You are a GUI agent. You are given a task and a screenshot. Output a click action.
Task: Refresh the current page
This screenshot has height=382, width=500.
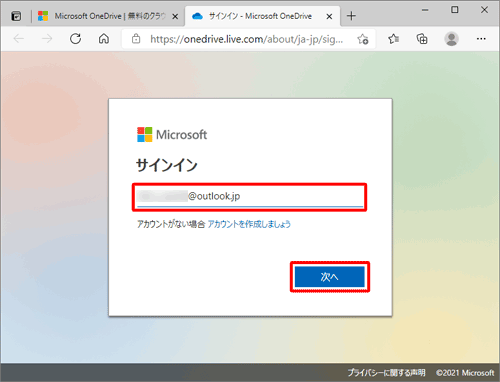[76, 39]
